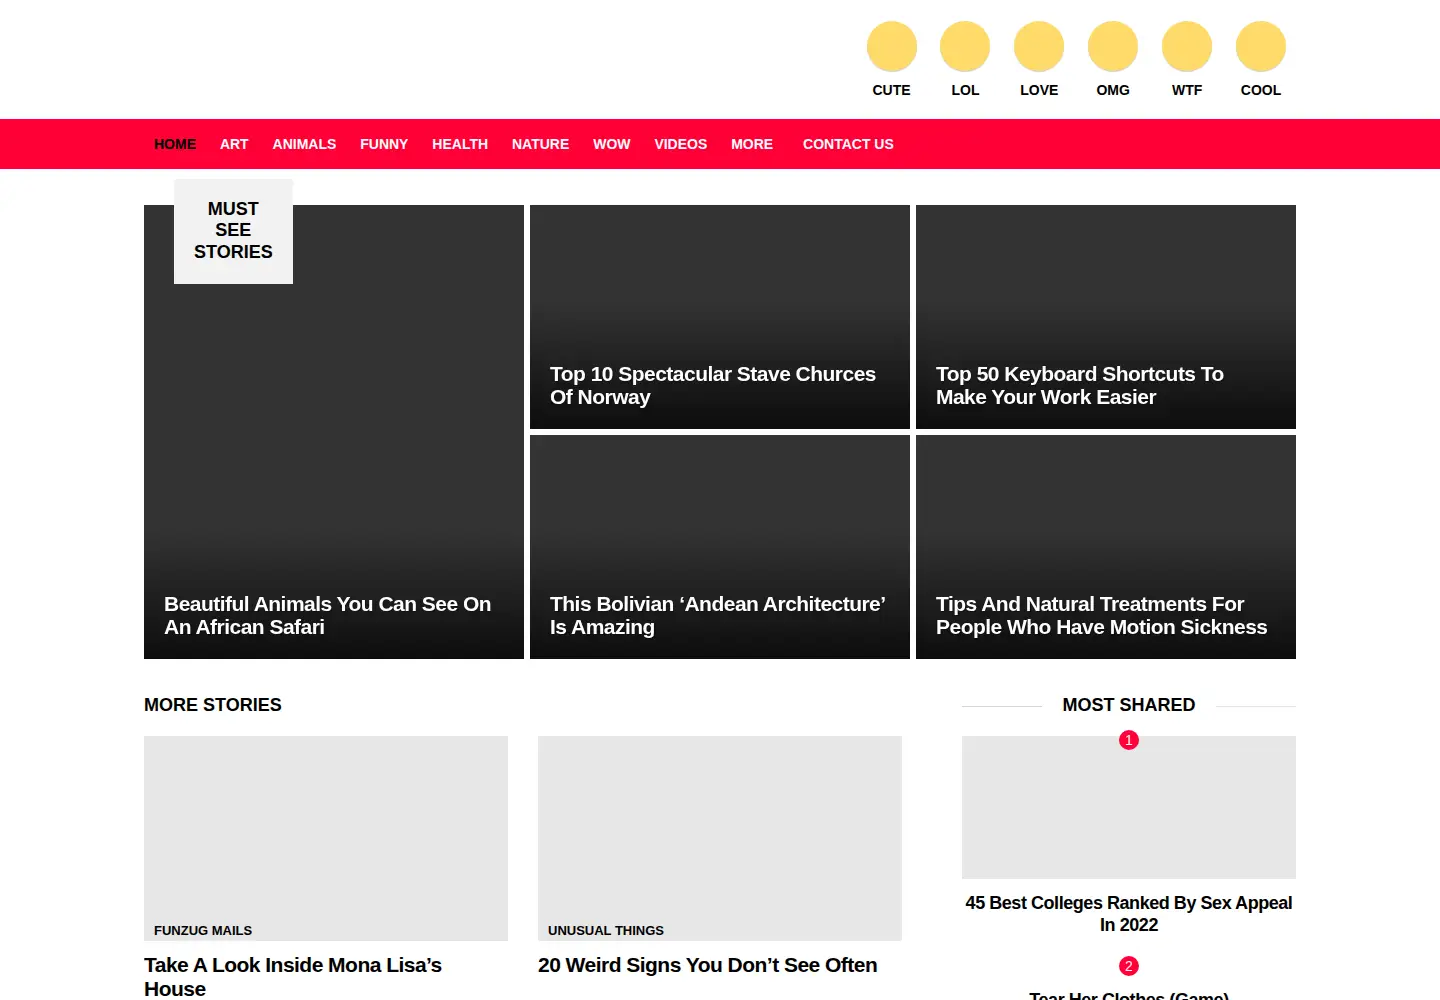Click the MOST SHARED heading
Image resolution: width=1440 pixels, height=1000 pixels.
click(x=1129, y=705)
